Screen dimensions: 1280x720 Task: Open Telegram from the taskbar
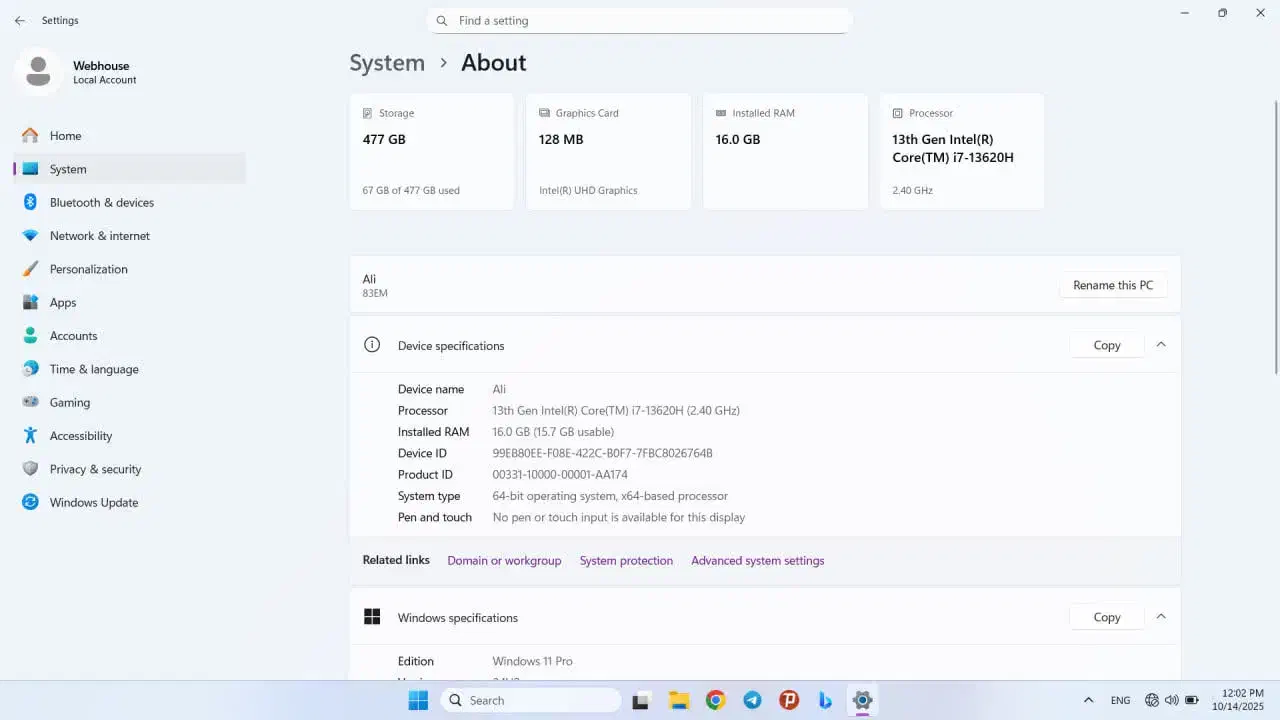[x=752, y=700]
